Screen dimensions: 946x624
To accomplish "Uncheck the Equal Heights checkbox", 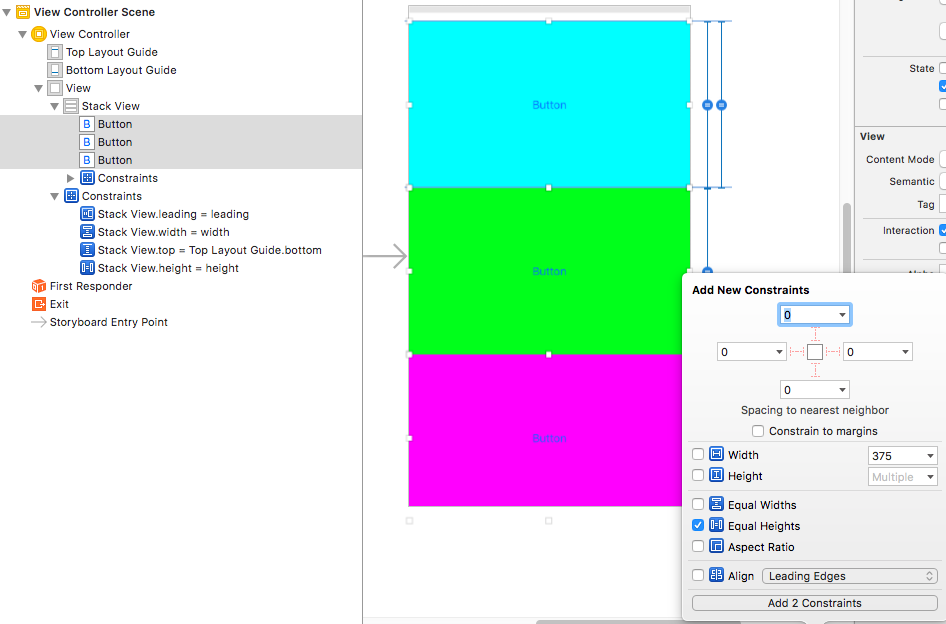I will [698, 526].
